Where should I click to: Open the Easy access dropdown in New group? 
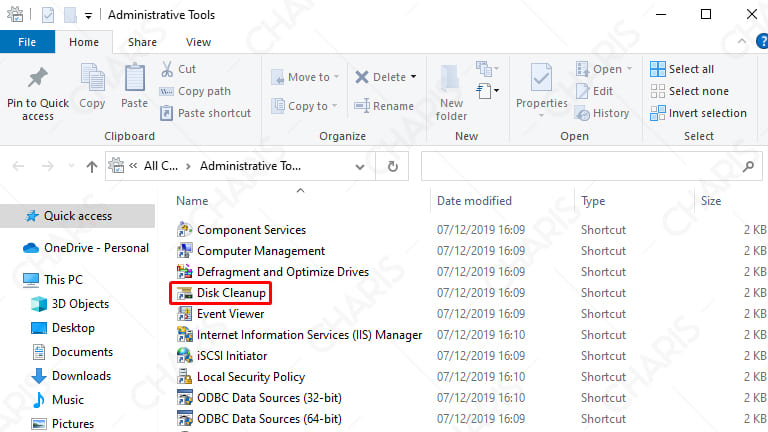pos(487,91)
